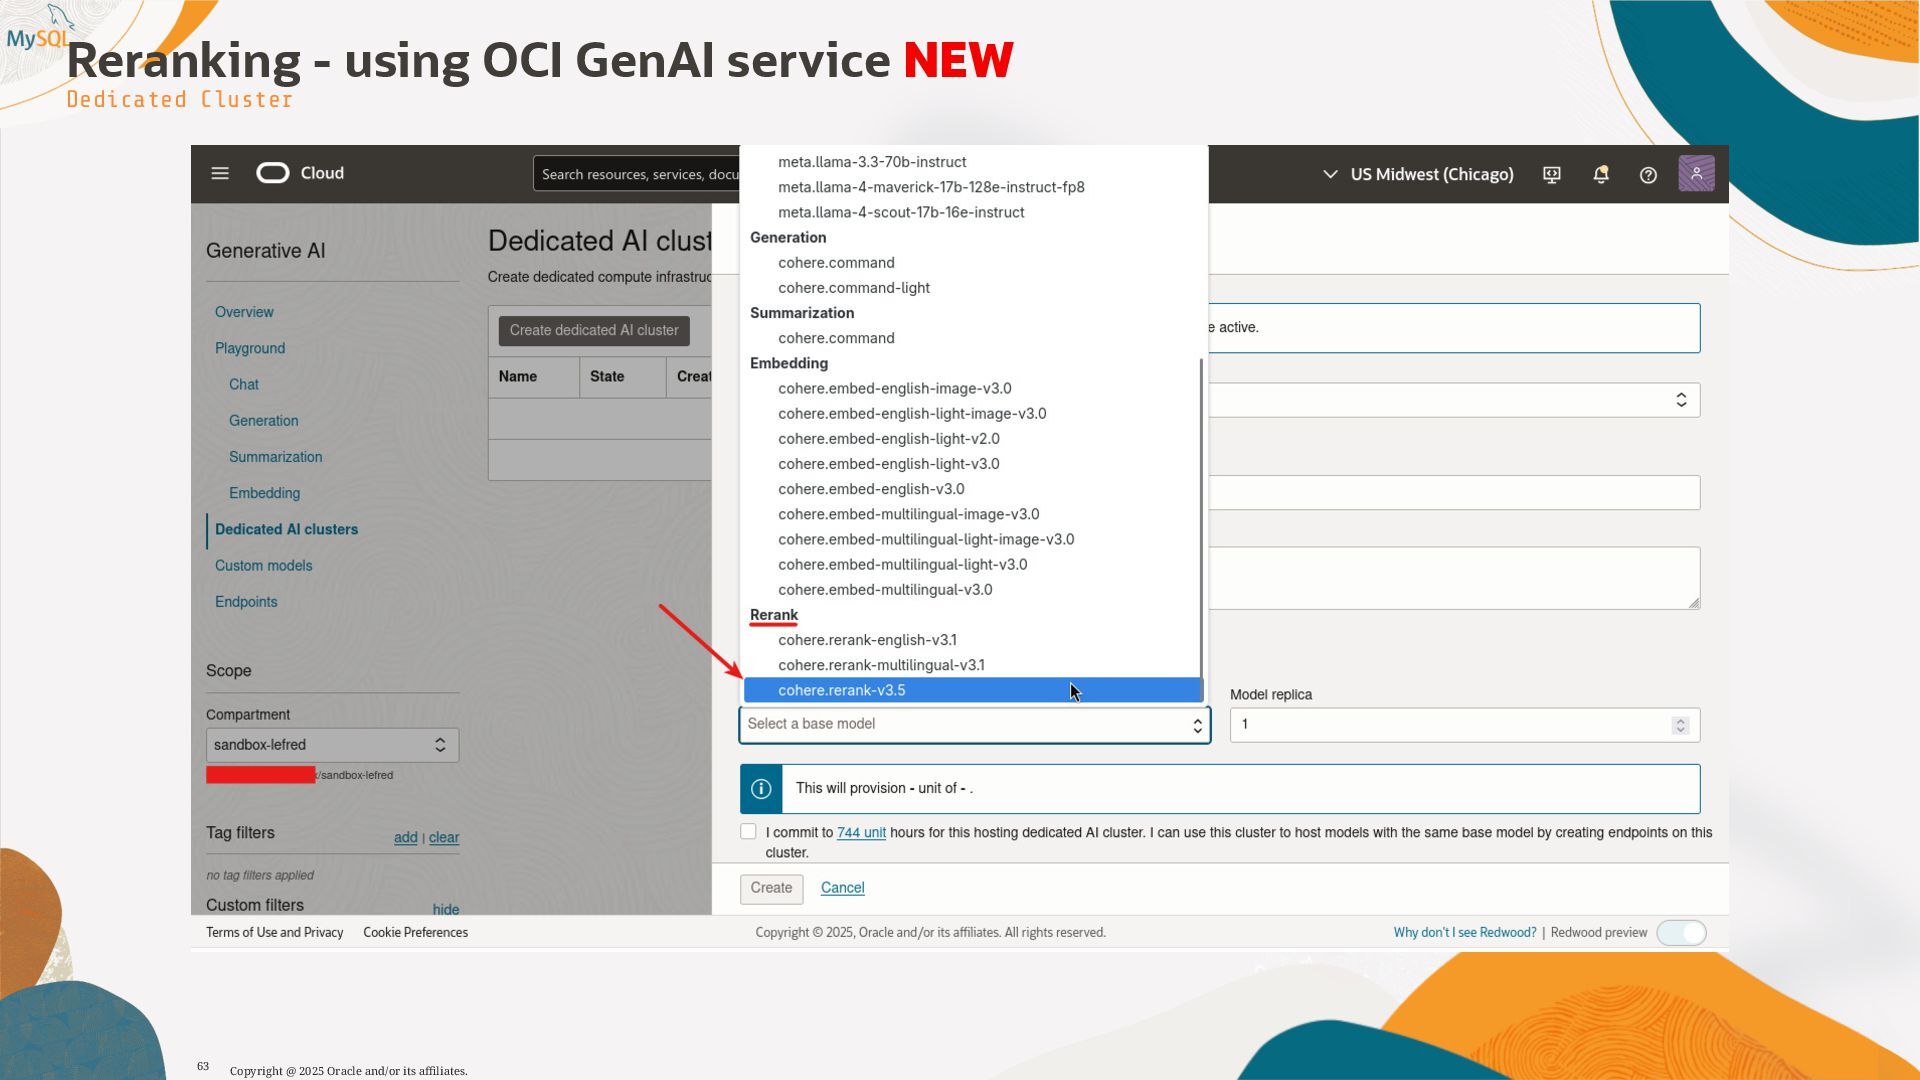
Task: Select cohere.rerank-v3.5 from the list
Action: click(842, 691)
